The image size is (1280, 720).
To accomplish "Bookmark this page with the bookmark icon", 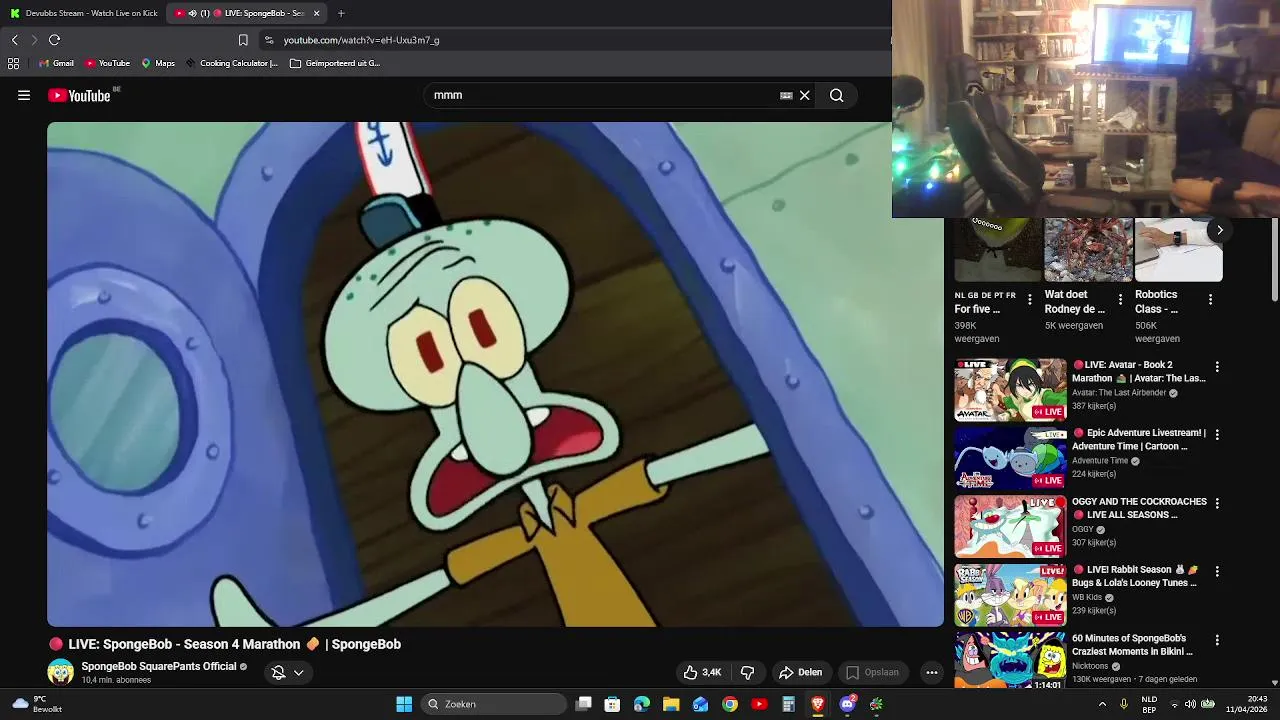I will (243, 40).
